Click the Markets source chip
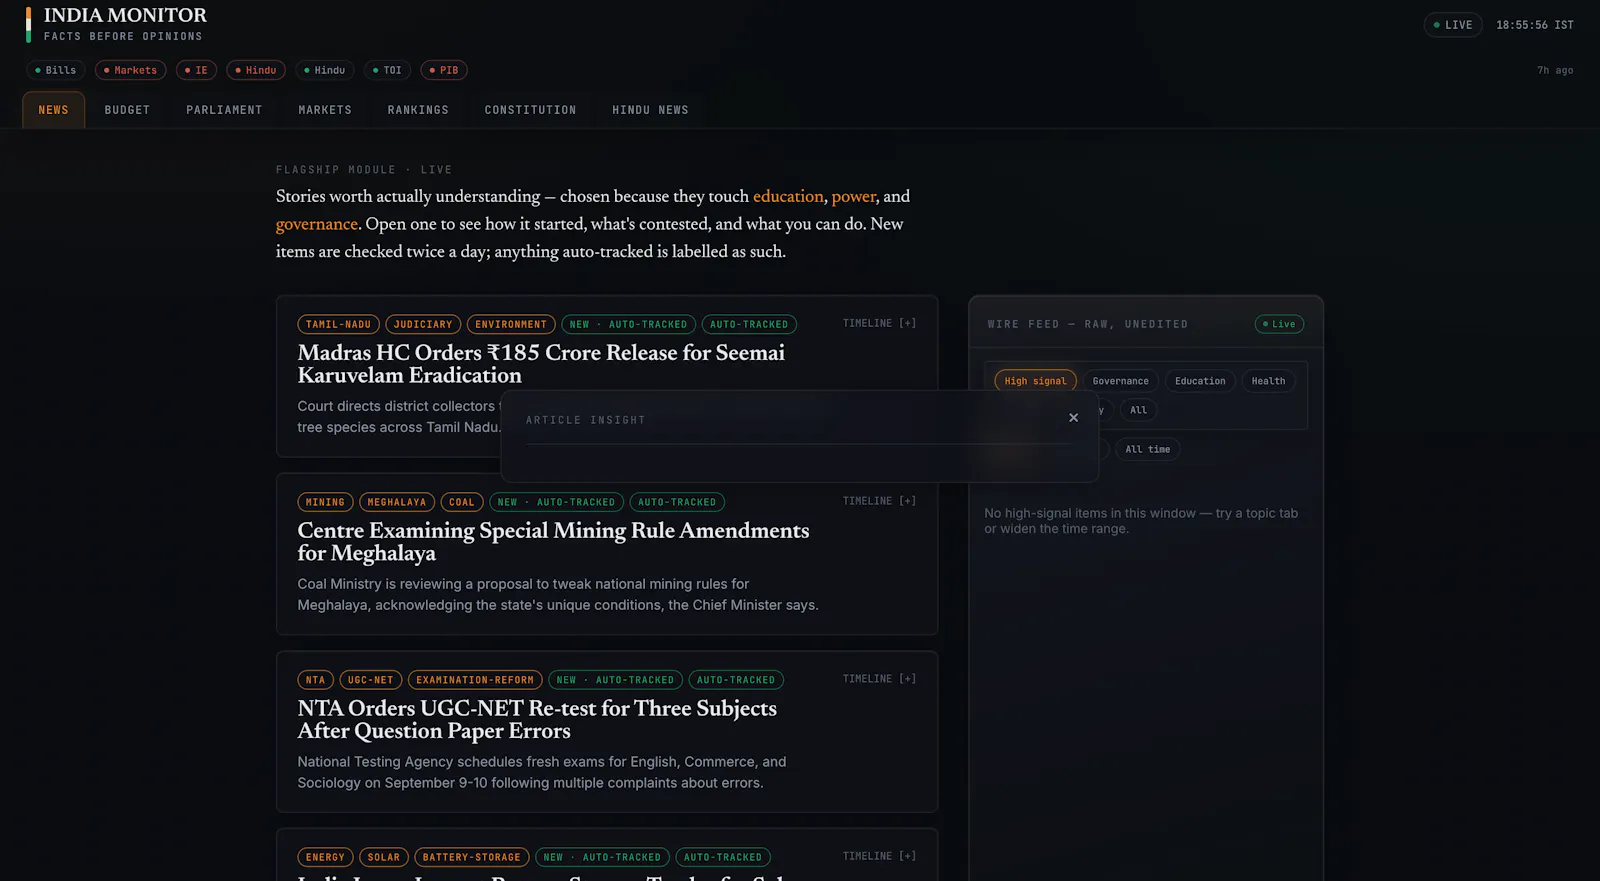Screen dimensions: 1600x881 tap(131, 70)
